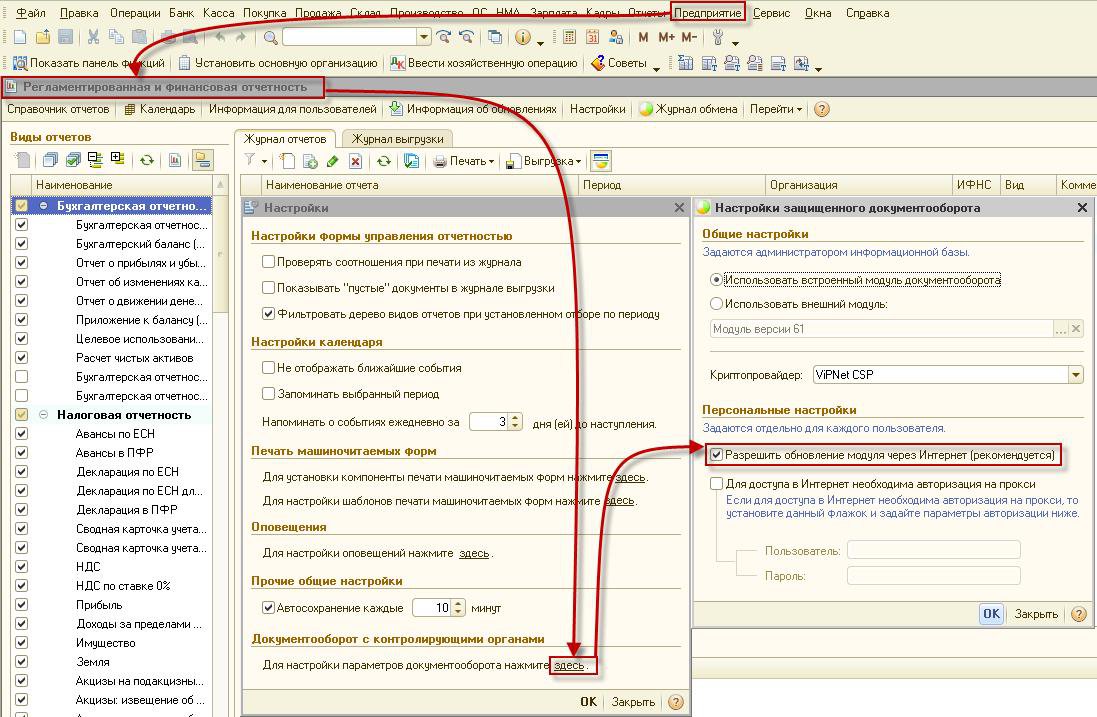Viewport: 1097px width, 717px height.
Task: Toggle Проверять соотношения при печати из журнала
Action: coord(268,262)
